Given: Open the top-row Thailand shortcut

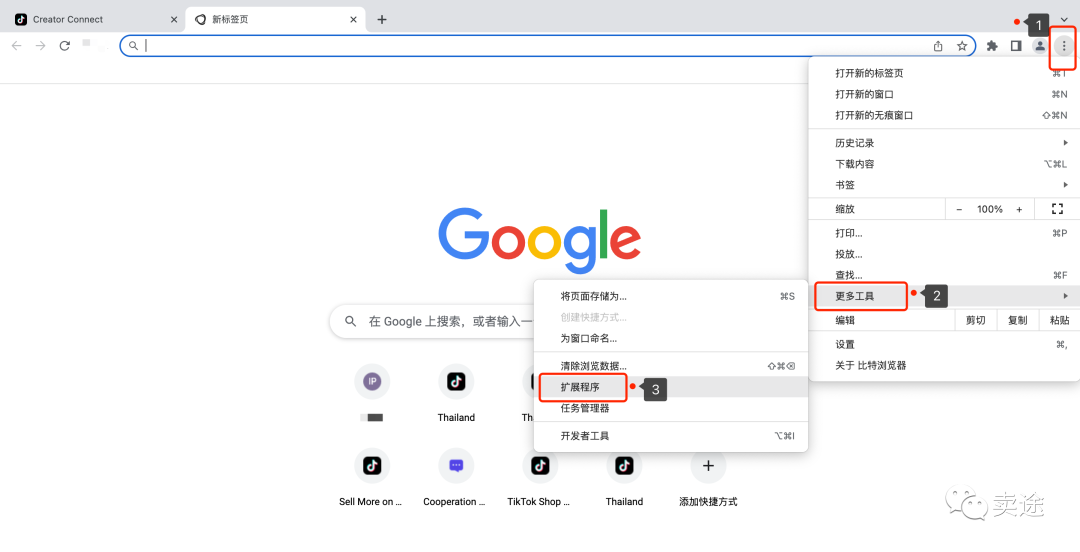Looking at the screenshot, I should (x=456, y=393).
